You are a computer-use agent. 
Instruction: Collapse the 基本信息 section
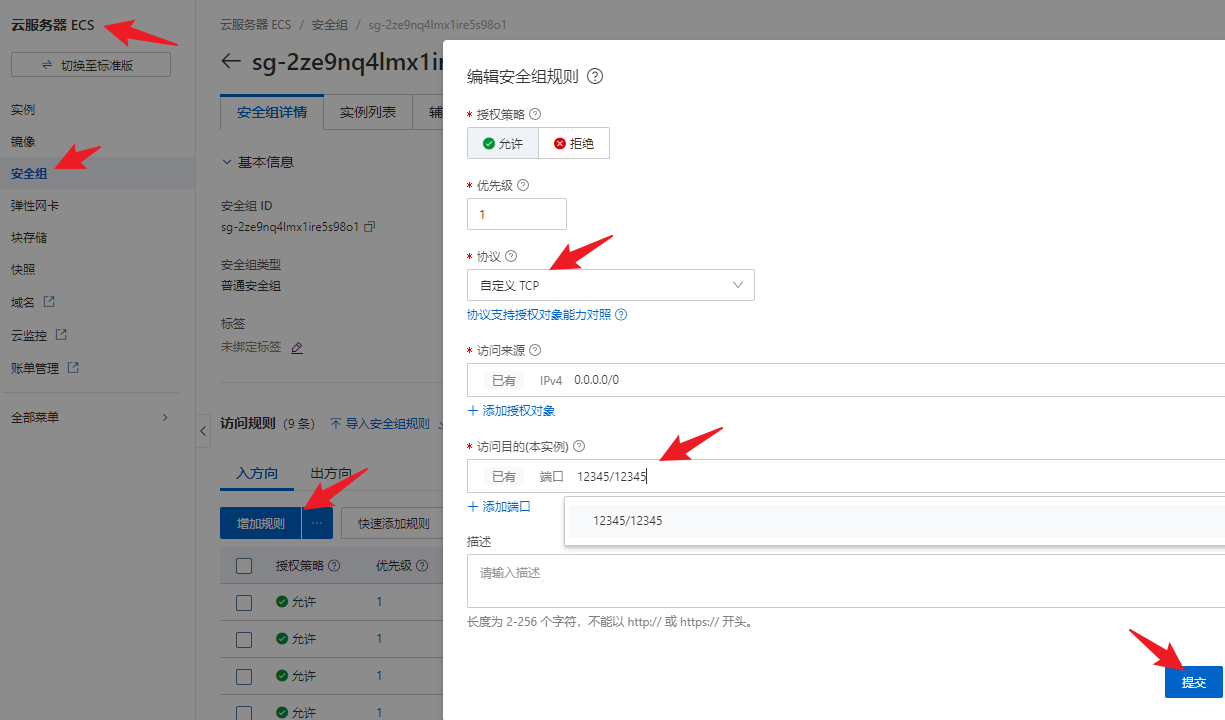click(x=227, y=162)
